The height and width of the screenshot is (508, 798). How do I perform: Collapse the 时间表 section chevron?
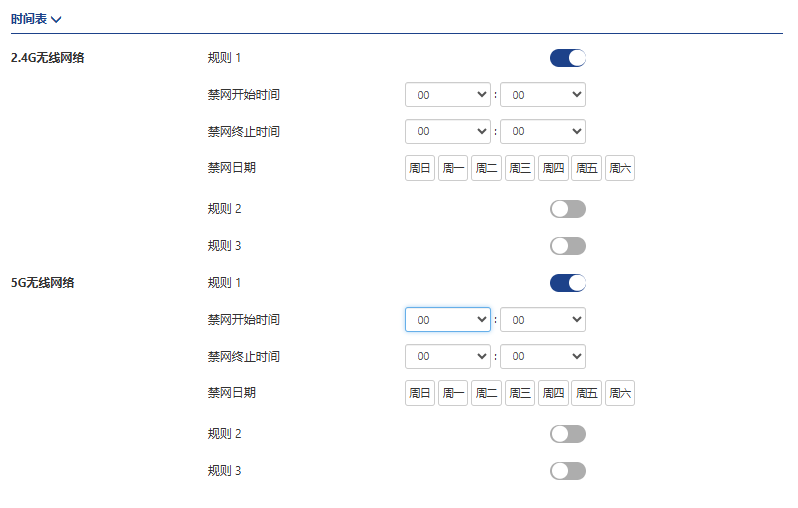(56, 19)
